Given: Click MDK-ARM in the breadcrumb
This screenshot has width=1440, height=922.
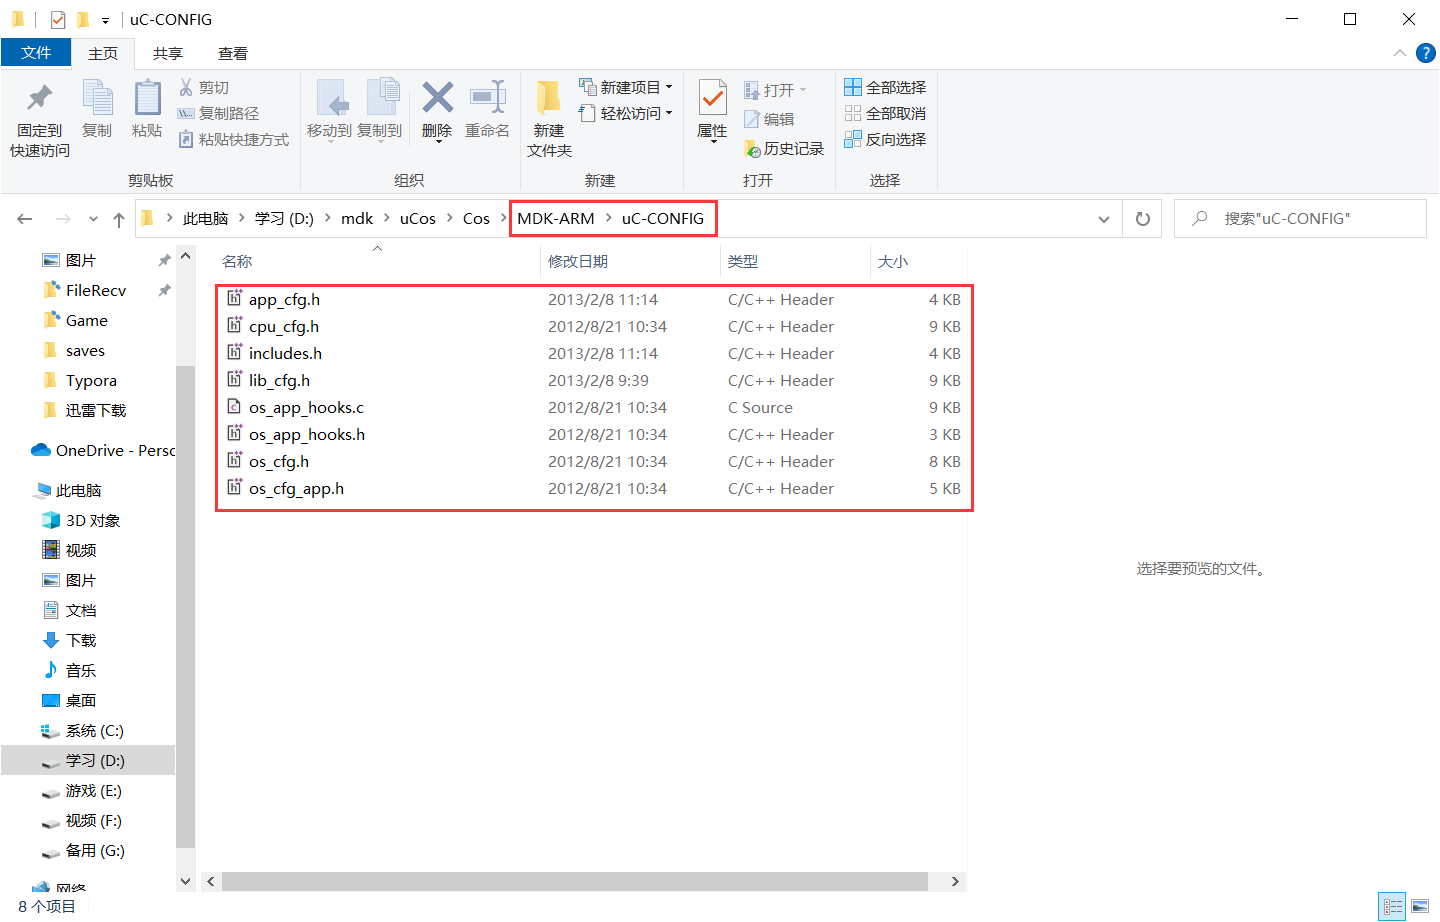Looking at the screenshot, I should pos(556,218).
